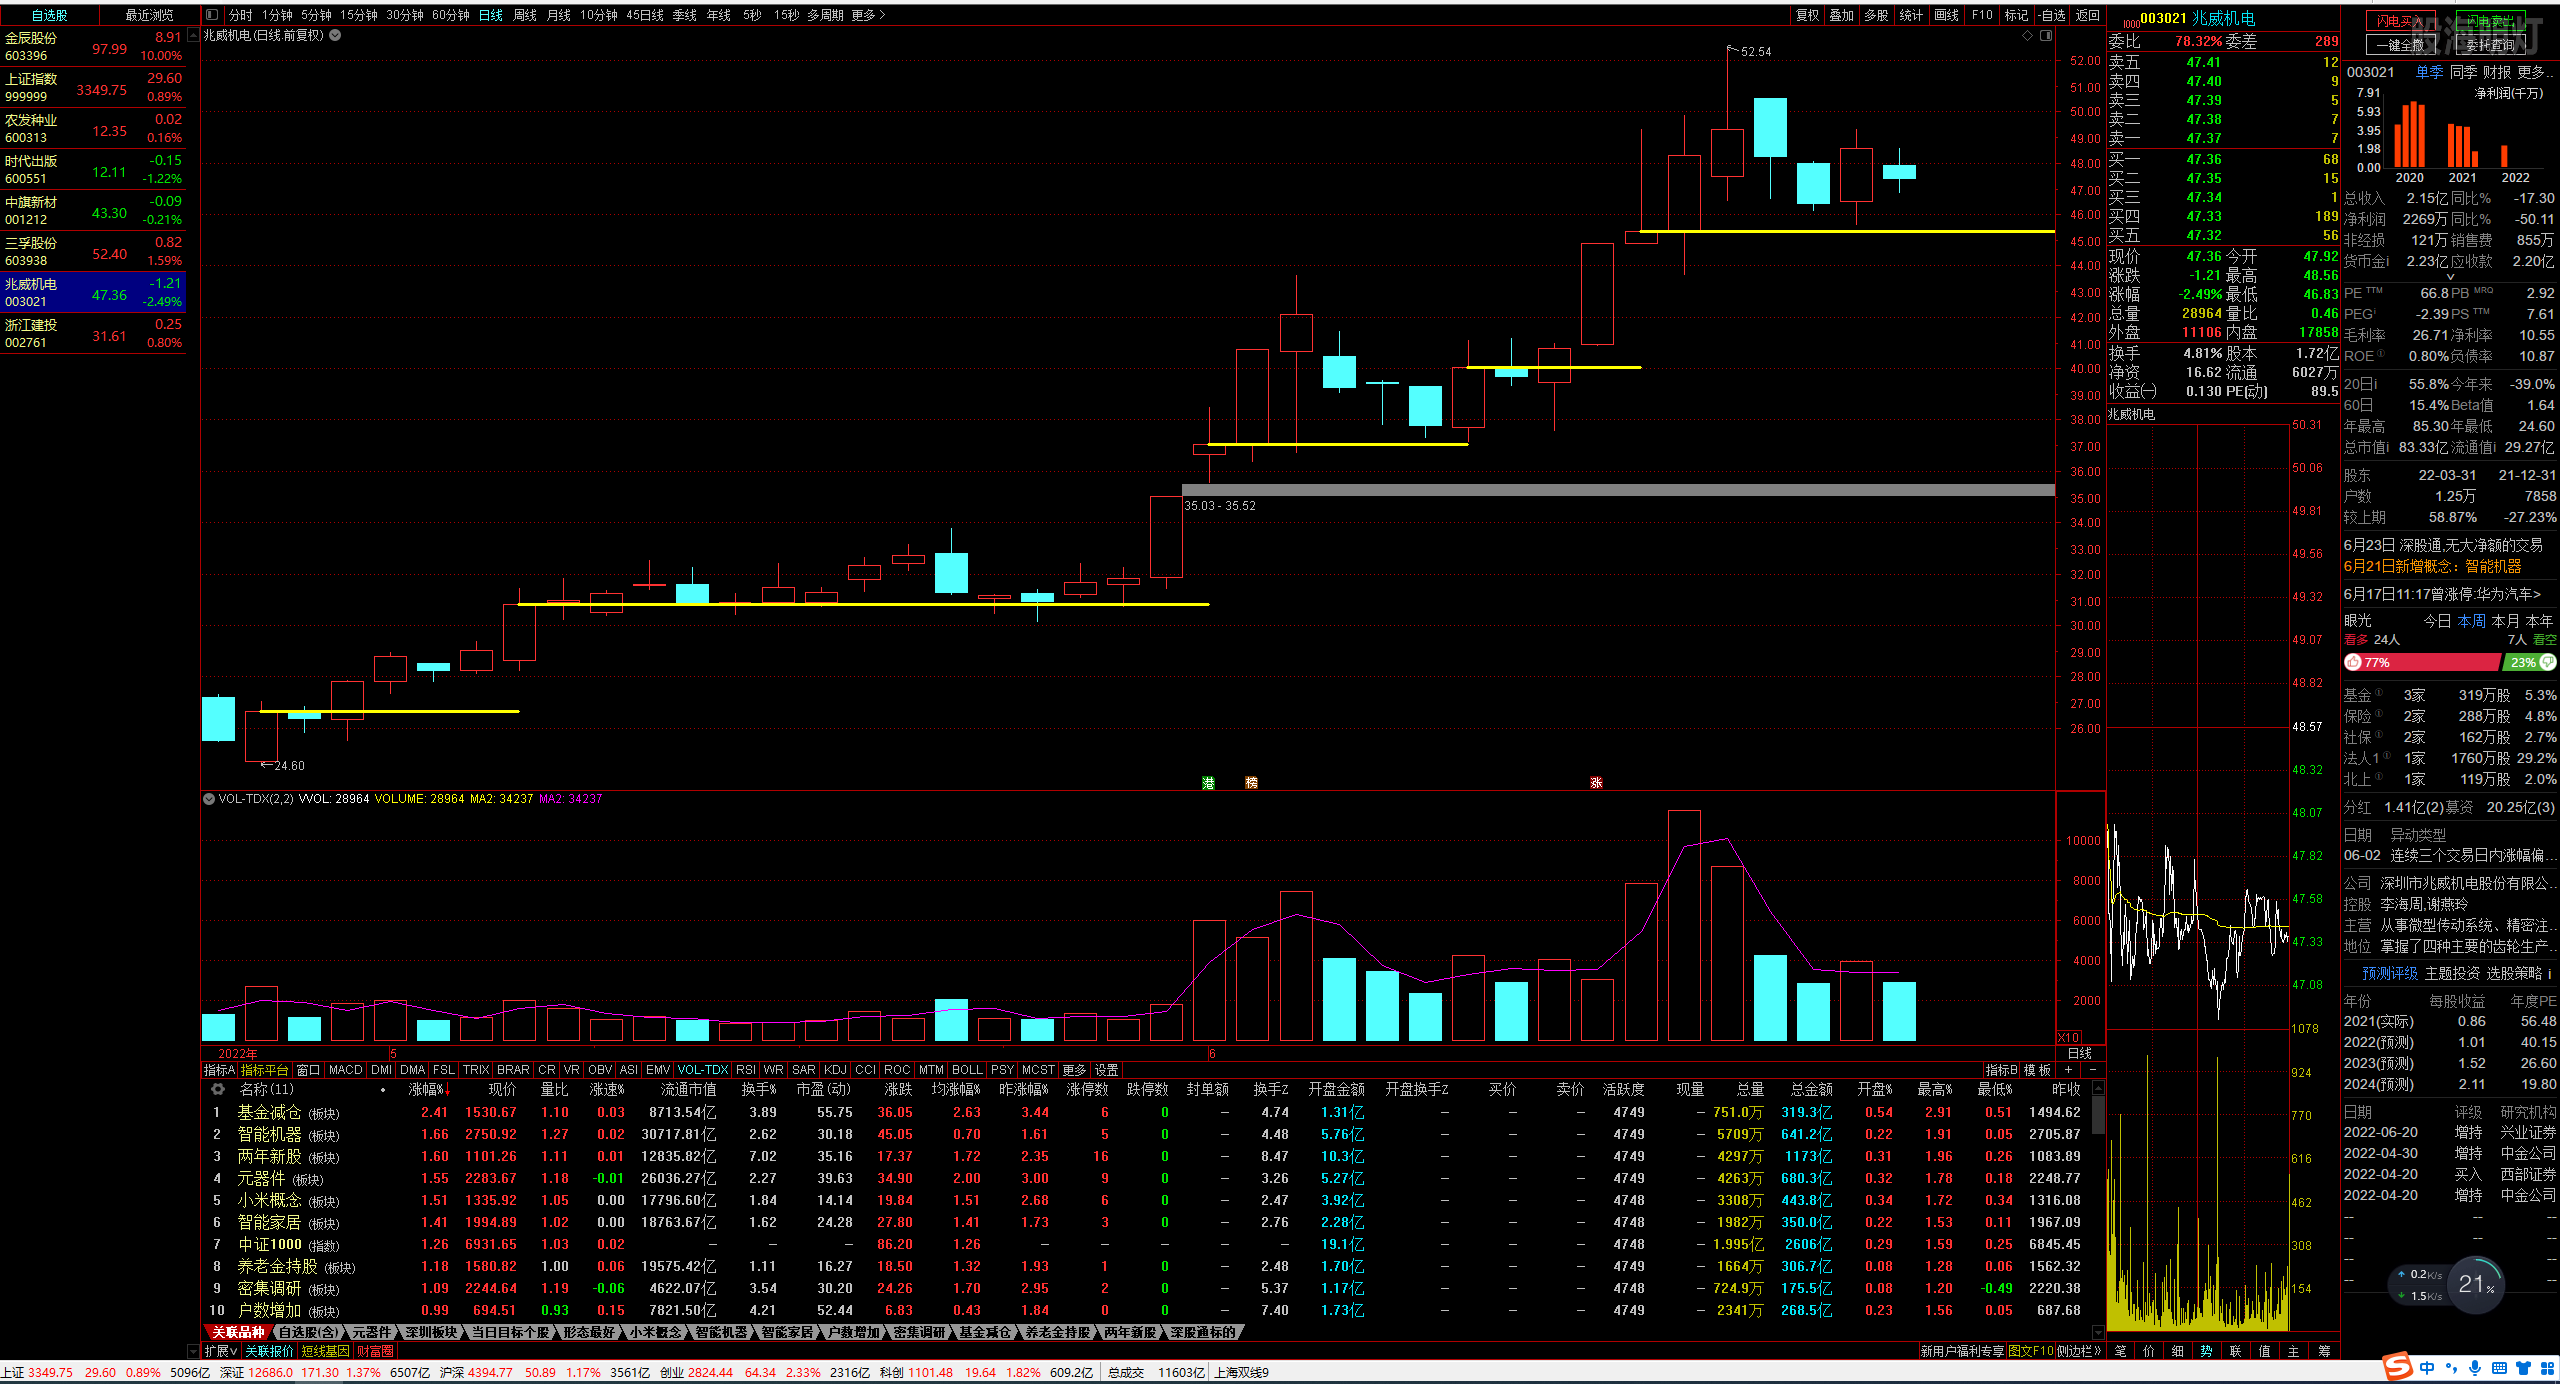The width and height of the screenshot is (2560, 1384).
Task: Toggle 标记 mark option
Action: (2016, 15)
